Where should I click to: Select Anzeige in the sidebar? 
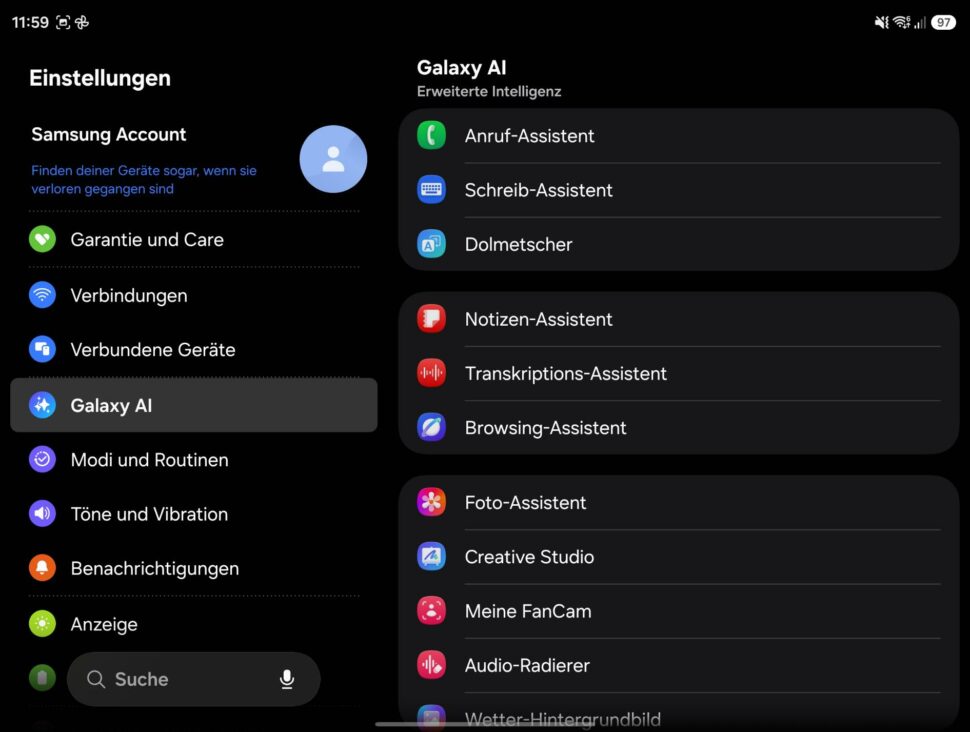(x=194, y=624)
